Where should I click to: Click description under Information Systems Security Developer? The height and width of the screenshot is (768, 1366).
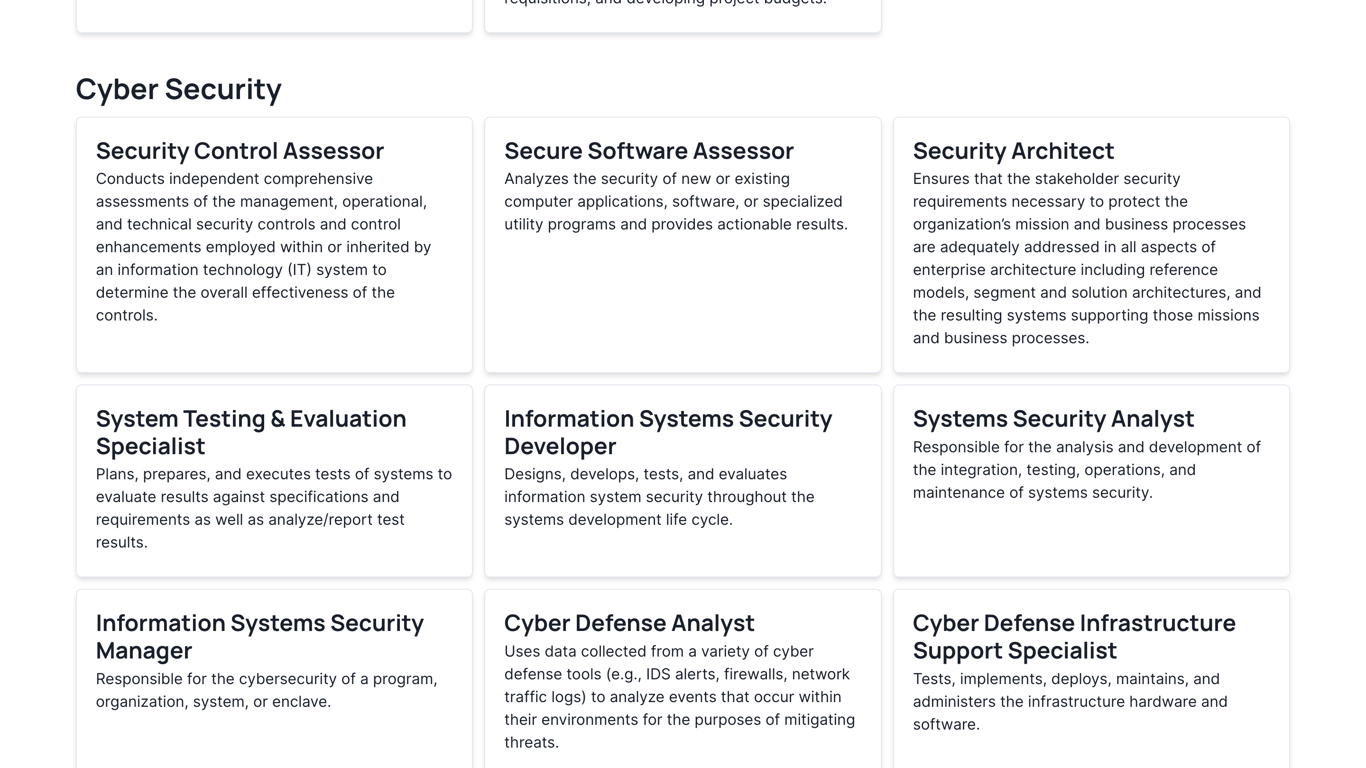pyautogui.click(x=660, y=497)
